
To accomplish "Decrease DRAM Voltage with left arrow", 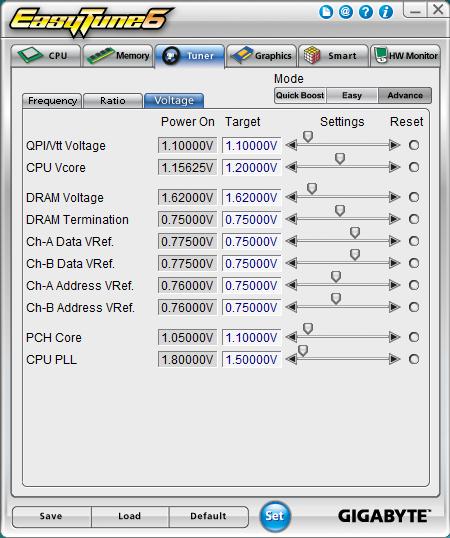I will click(291, 197).
